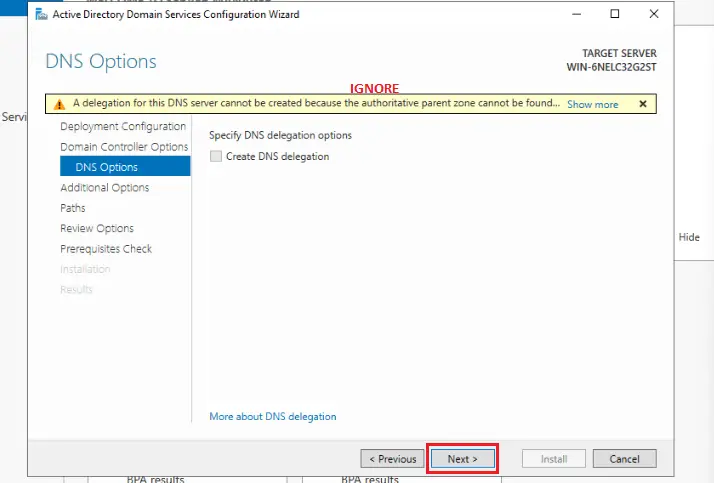Go to Prerequisites Check step
Screen dimensions: 714x483
[106, 249]
